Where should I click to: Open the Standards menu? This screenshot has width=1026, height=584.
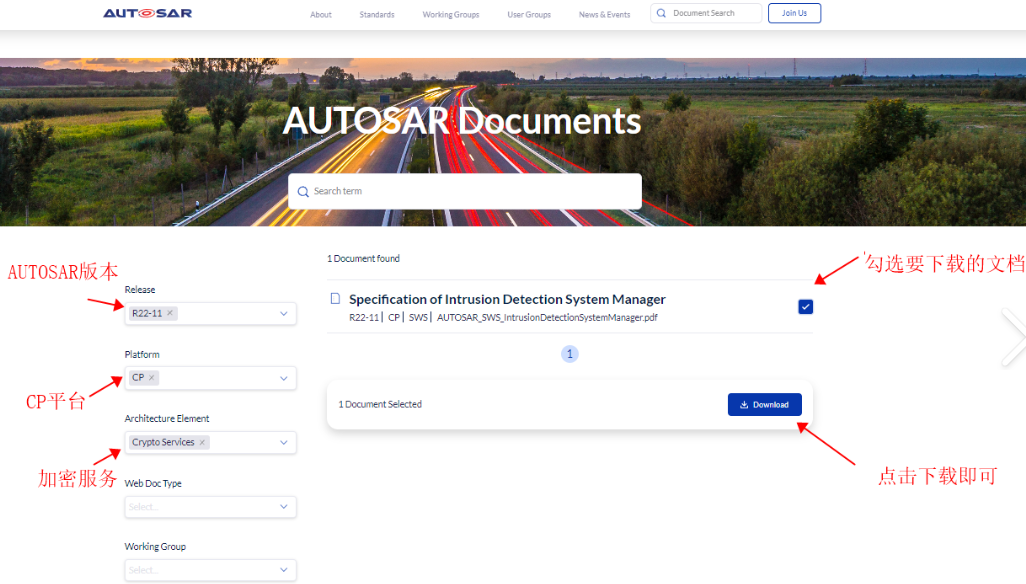pos(377,14)
